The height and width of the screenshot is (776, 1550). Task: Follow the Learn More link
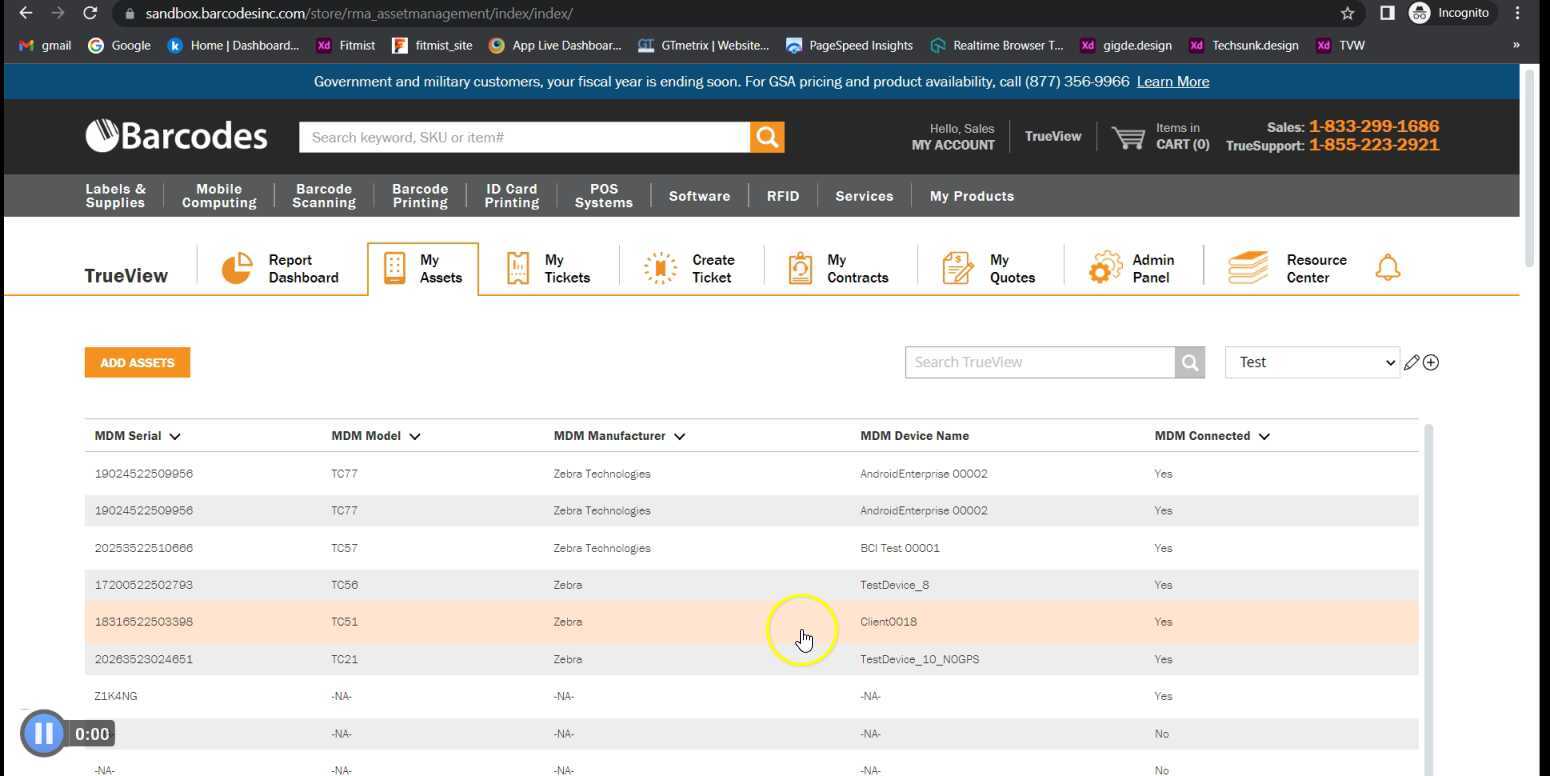click(x=1172, y=82)
